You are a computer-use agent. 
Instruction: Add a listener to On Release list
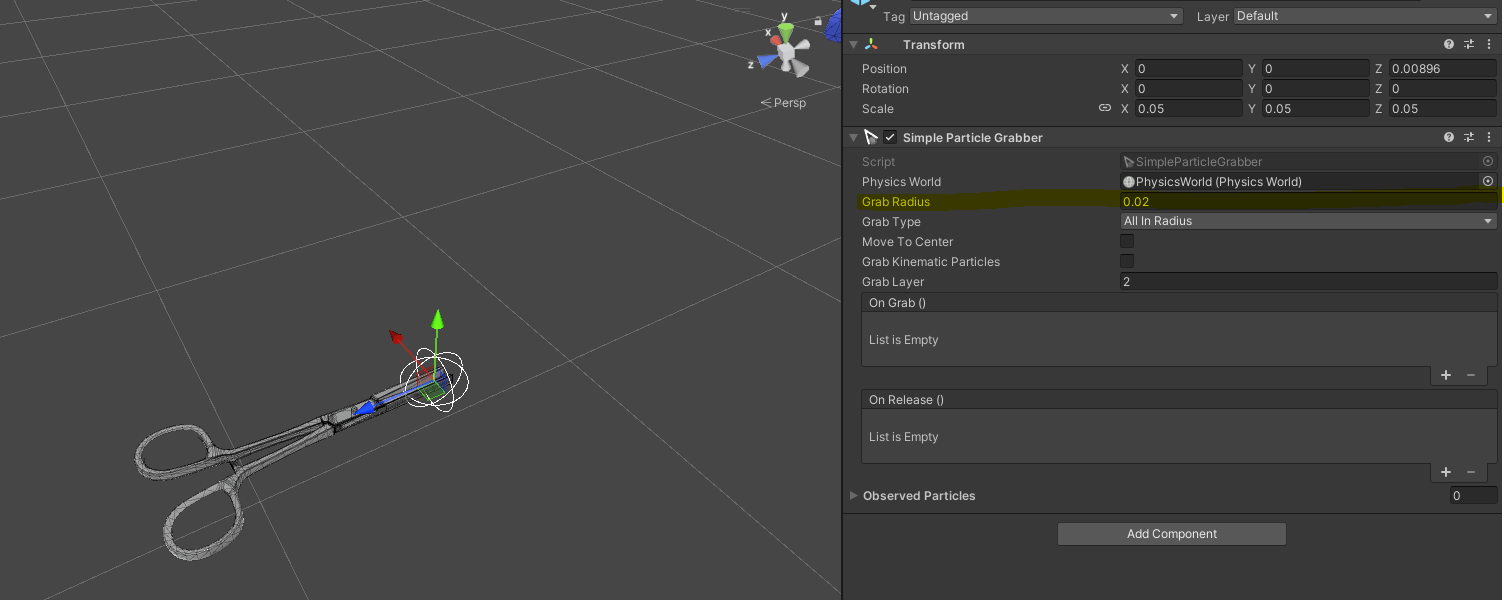(1446, 472)
